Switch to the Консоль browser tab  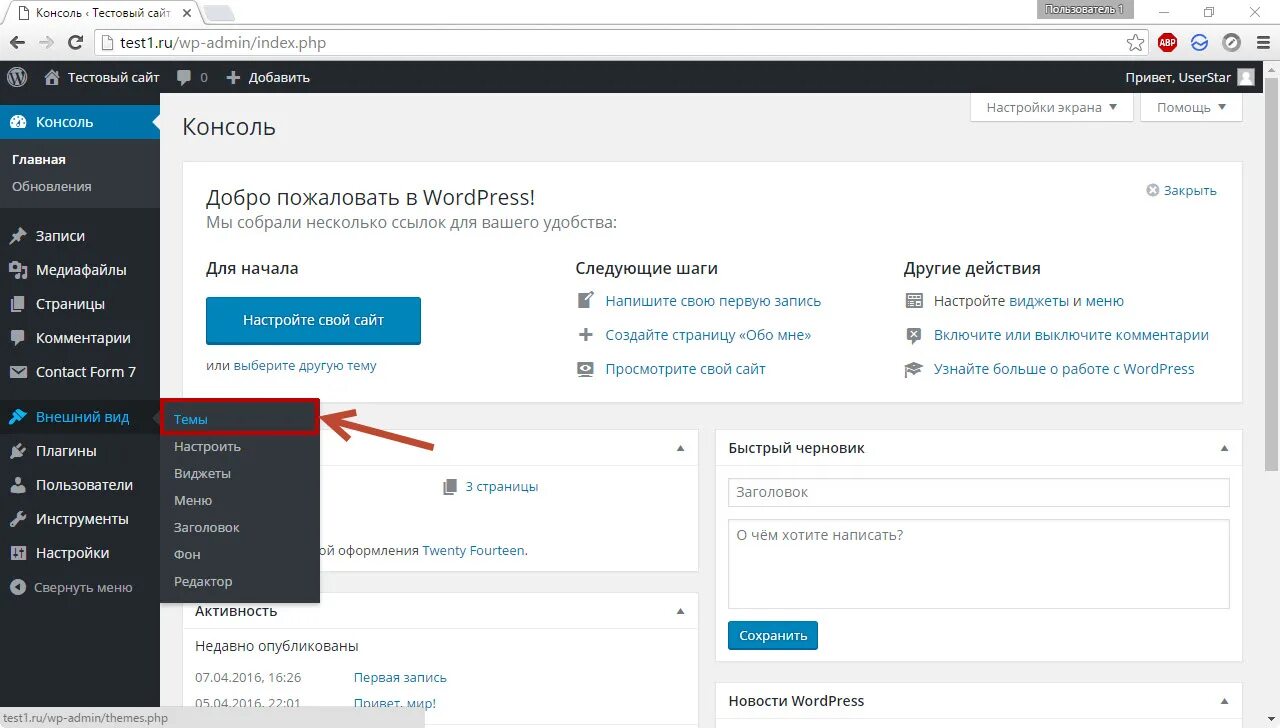(x=105, y=12)
